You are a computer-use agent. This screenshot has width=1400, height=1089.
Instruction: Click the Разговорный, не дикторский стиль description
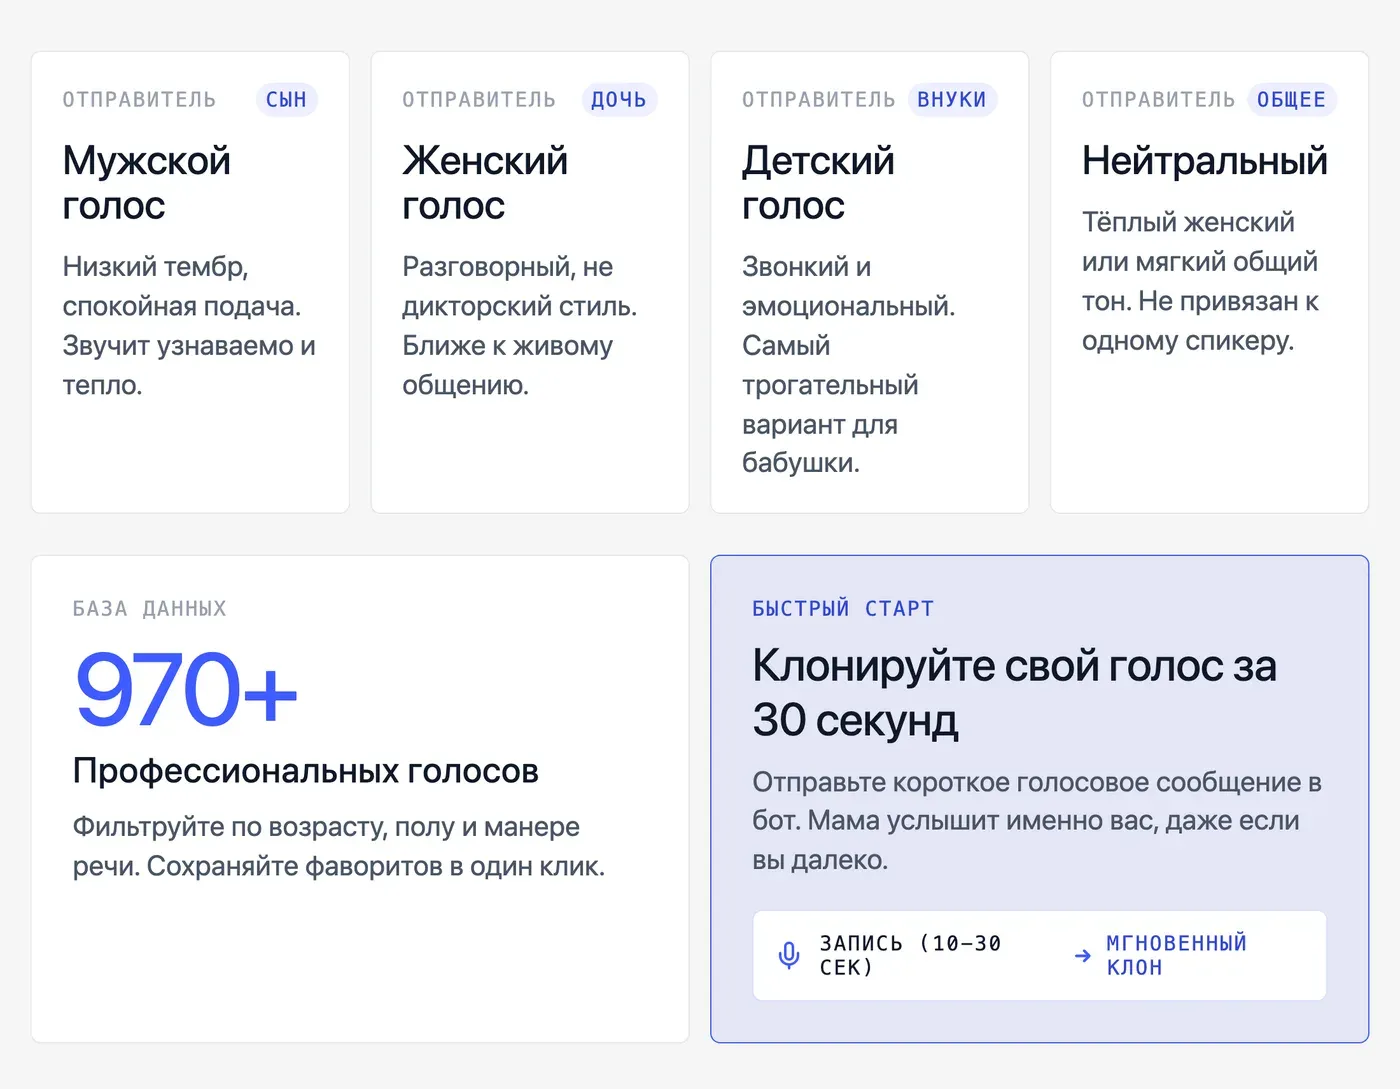click(520, 326)
